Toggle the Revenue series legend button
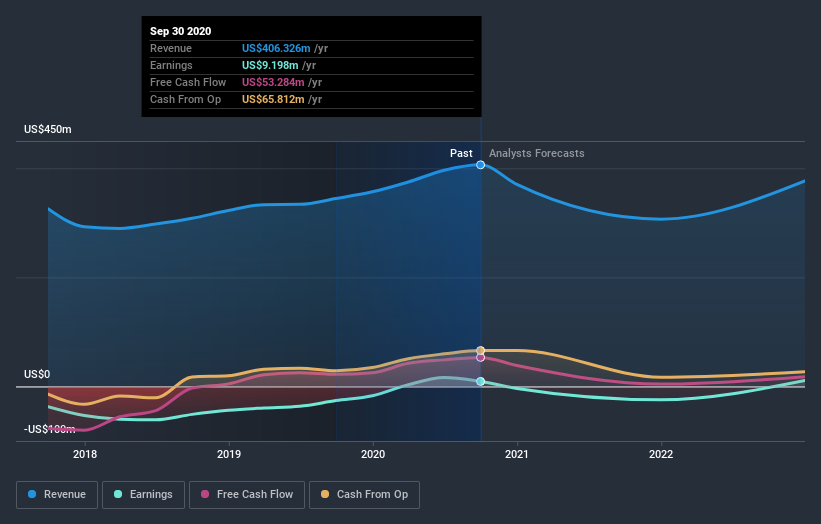 [x=57, y=495]
